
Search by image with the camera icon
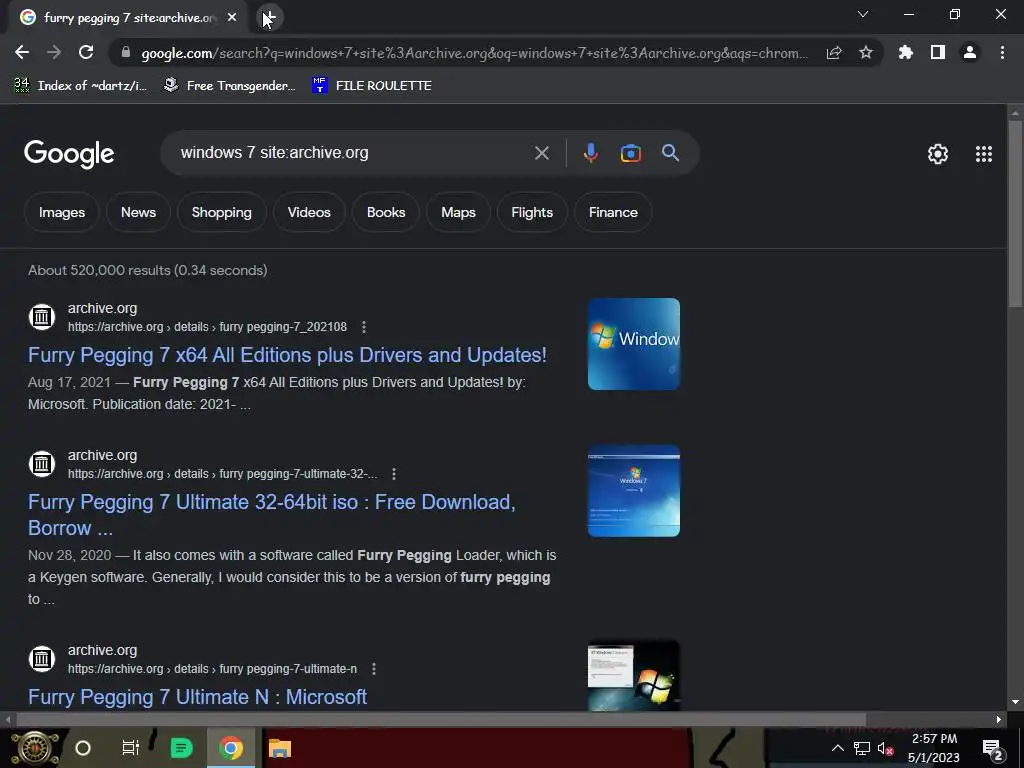point(630,153)
